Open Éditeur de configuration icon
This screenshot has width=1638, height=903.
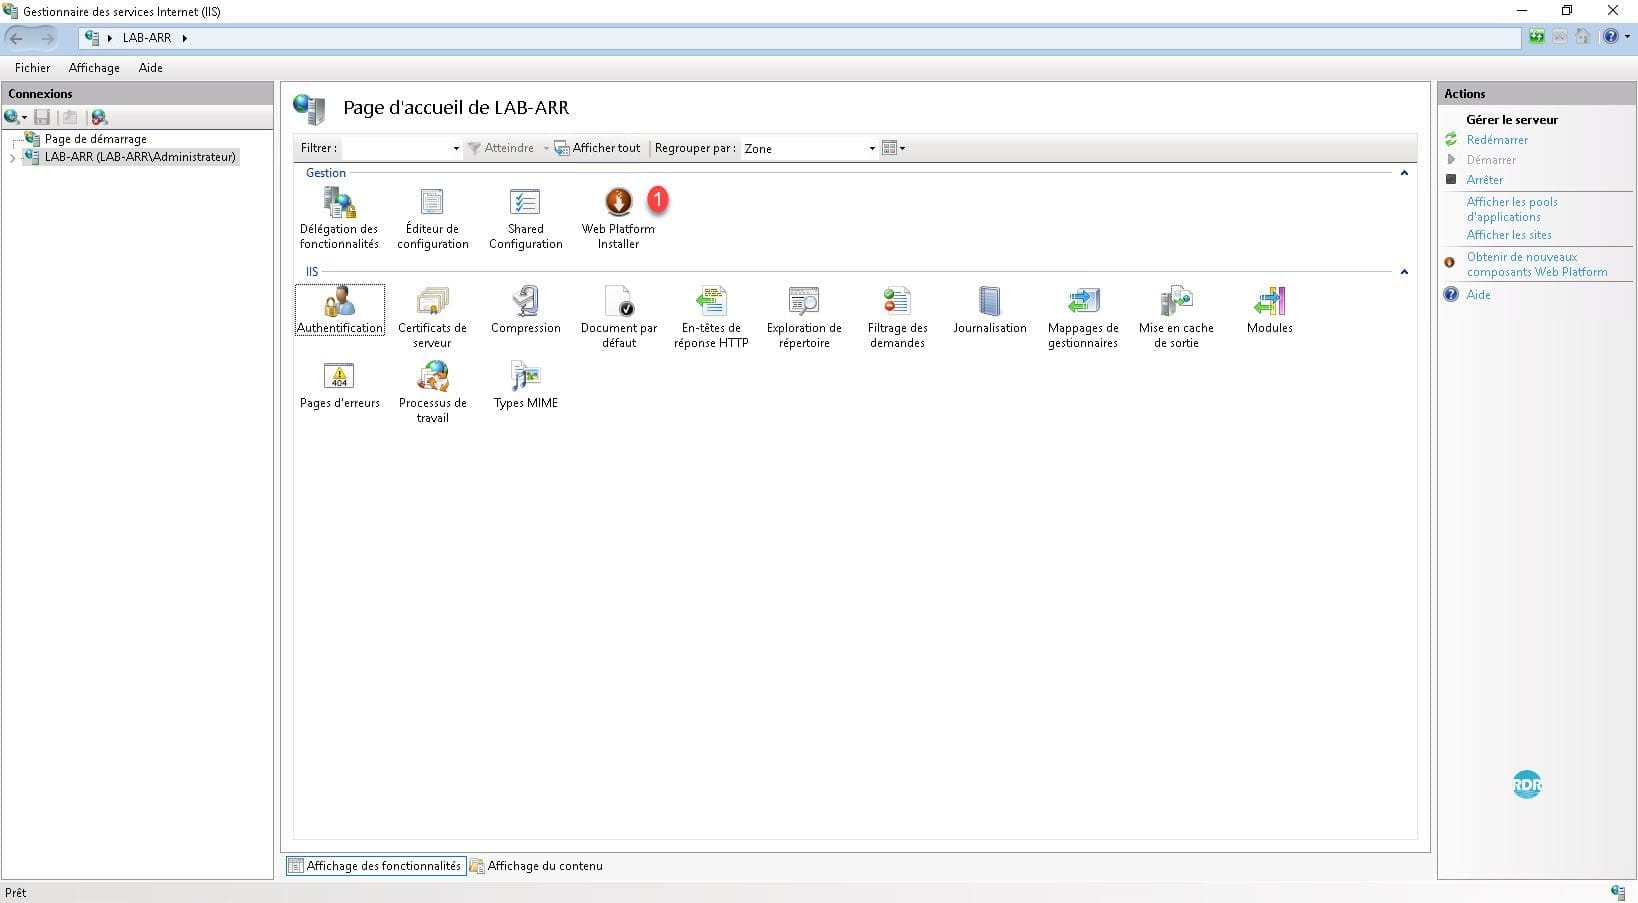coord(432,218)
